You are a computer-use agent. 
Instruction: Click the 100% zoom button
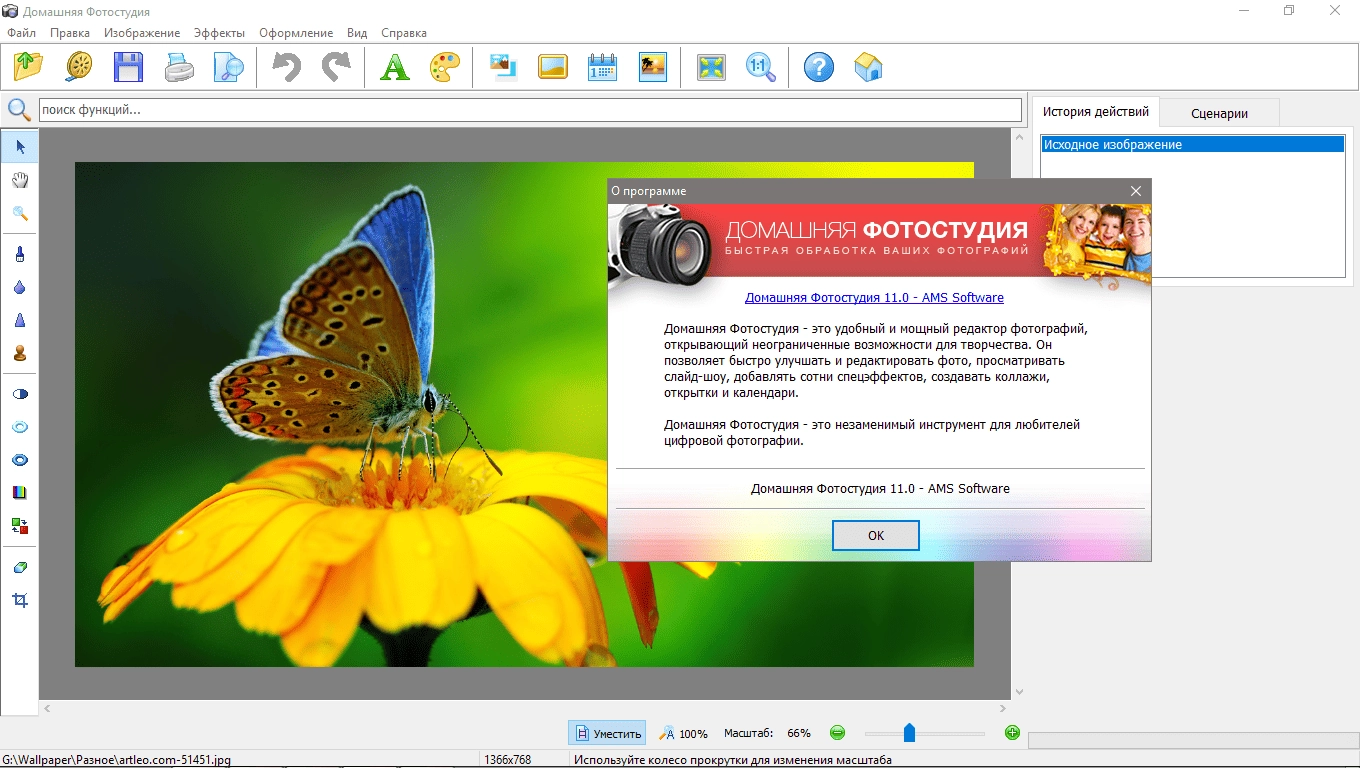click(683, 733)
